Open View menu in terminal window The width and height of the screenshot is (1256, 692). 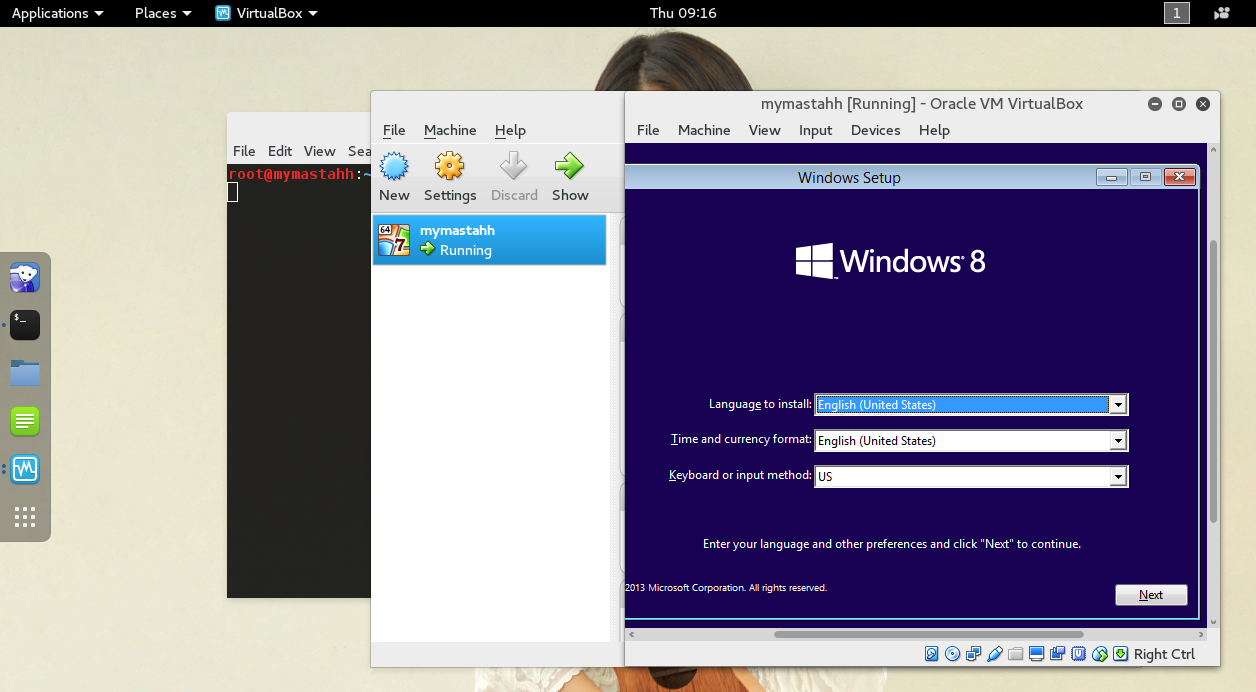[x=319, y=151]
